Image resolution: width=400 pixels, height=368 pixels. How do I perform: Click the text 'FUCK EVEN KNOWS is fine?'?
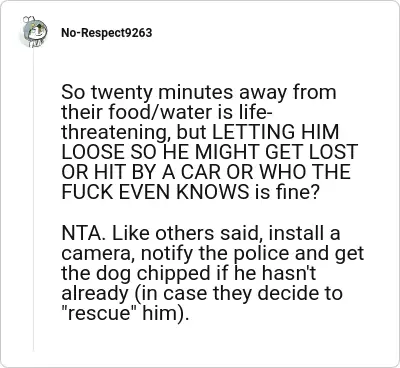click(x=191, y=191)
